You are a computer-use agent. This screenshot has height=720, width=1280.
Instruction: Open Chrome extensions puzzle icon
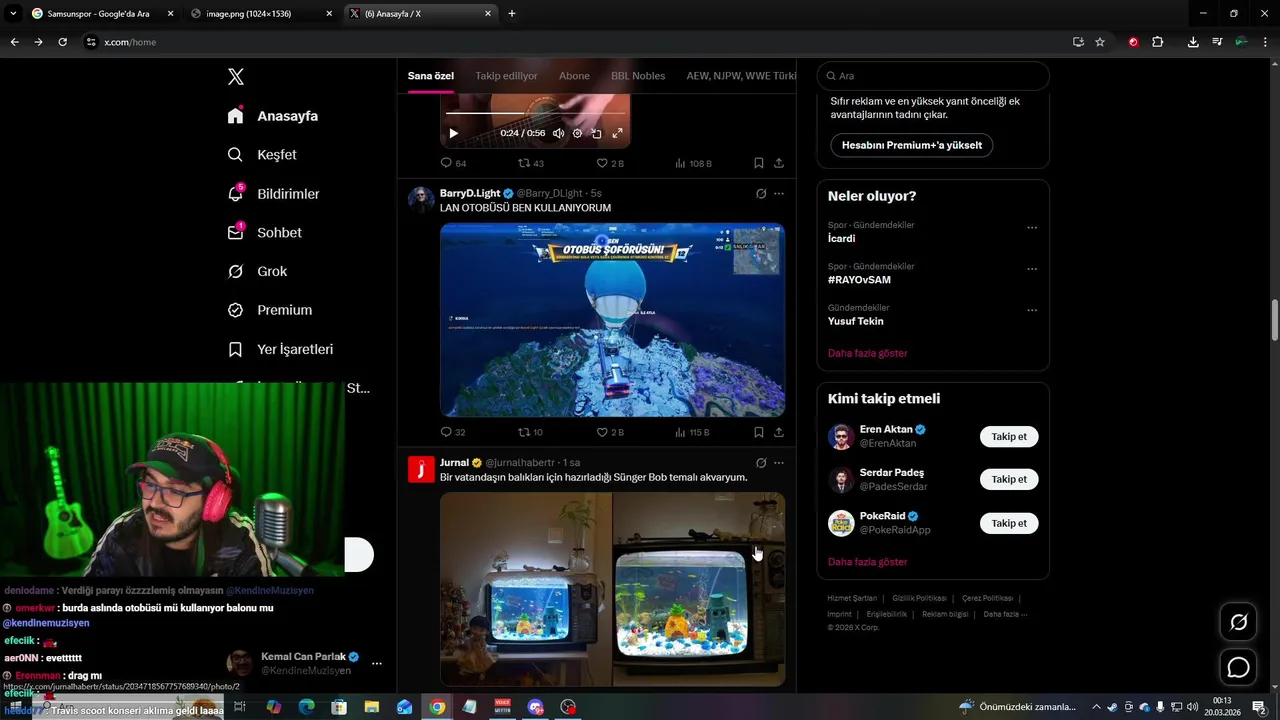pyautogui.click(x=1158, y=42)
